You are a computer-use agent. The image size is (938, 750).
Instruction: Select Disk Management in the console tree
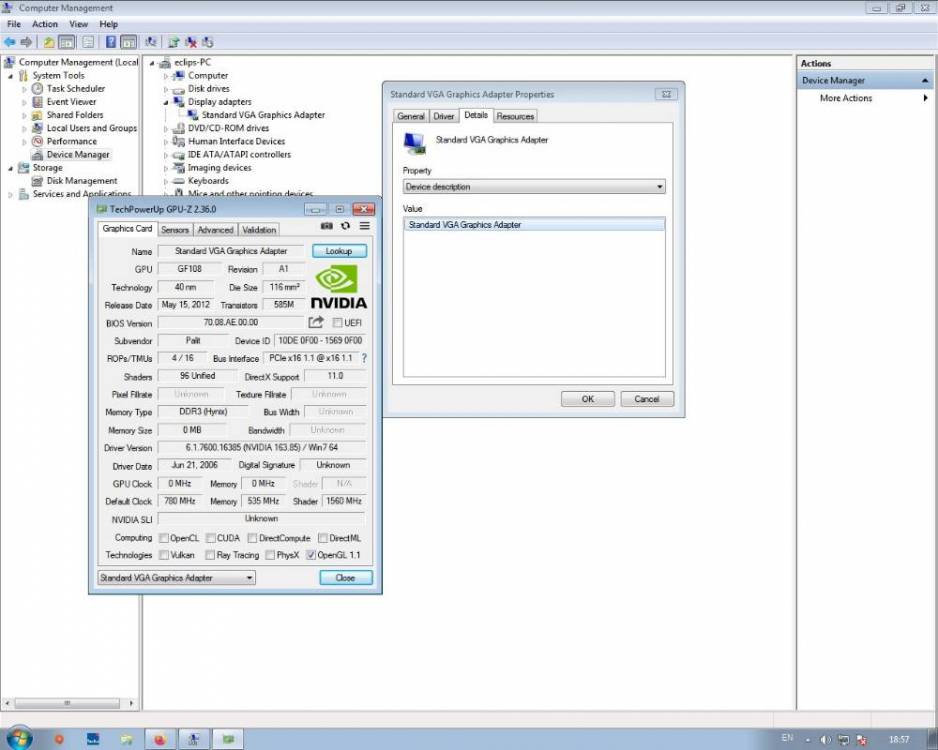tap(82, 181)
